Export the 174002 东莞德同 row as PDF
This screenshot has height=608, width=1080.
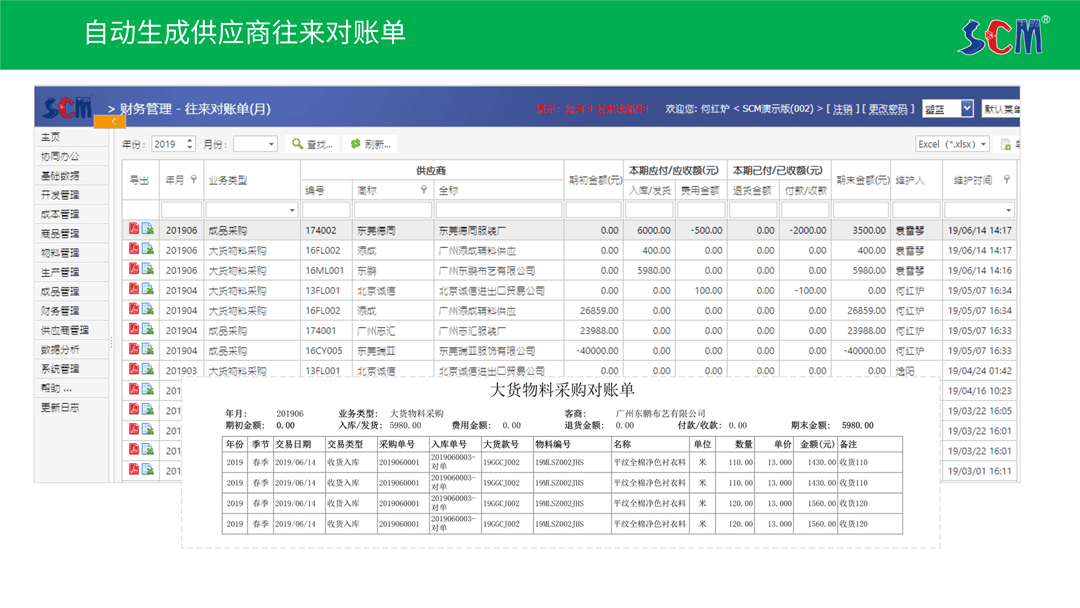[133, 230]
